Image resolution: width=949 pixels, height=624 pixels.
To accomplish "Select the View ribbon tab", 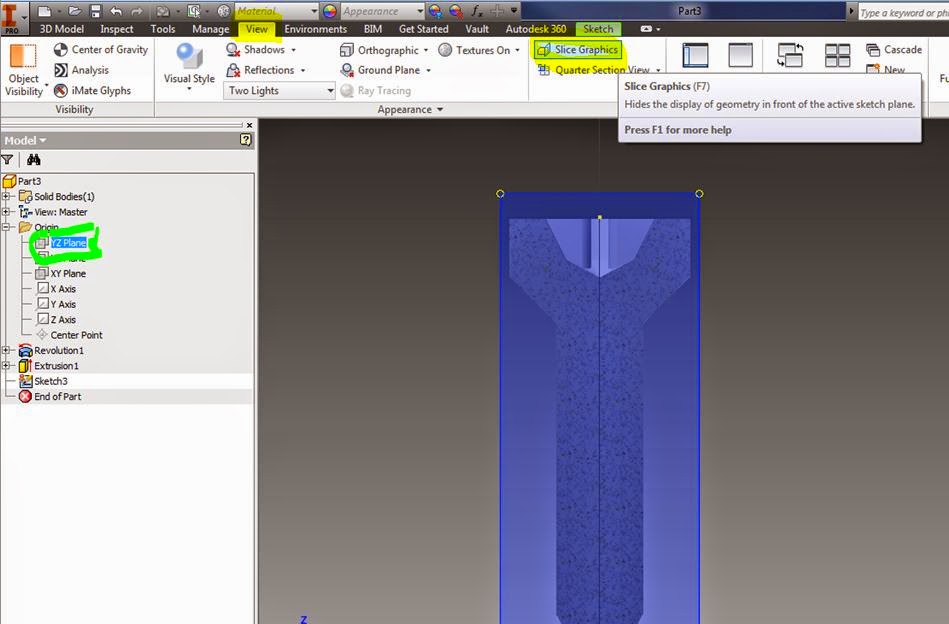I will (x=257, y=29).
